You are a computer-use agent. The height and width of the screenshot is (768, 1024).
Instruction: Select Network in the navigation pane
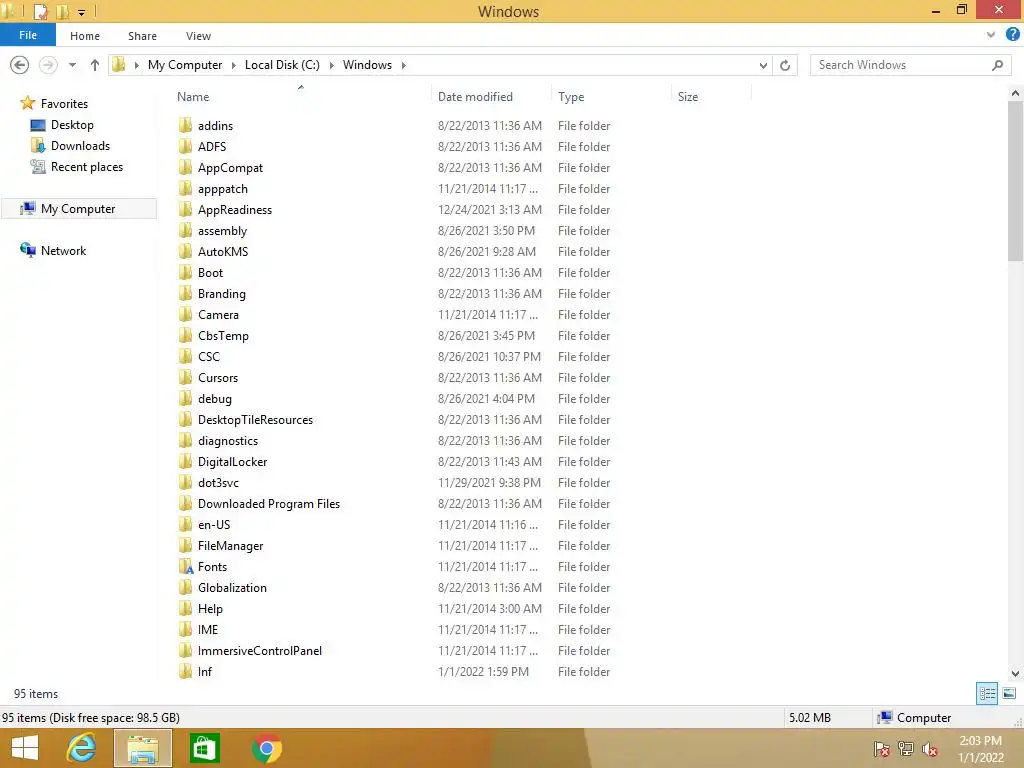pos(63,251)
